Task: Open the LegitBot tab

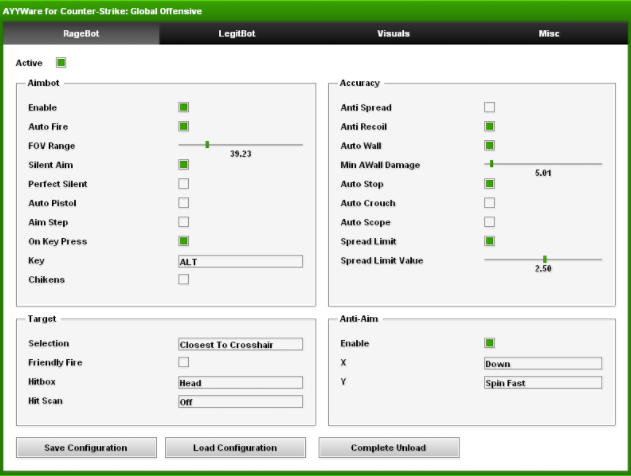Action: (x=237, y=33)
